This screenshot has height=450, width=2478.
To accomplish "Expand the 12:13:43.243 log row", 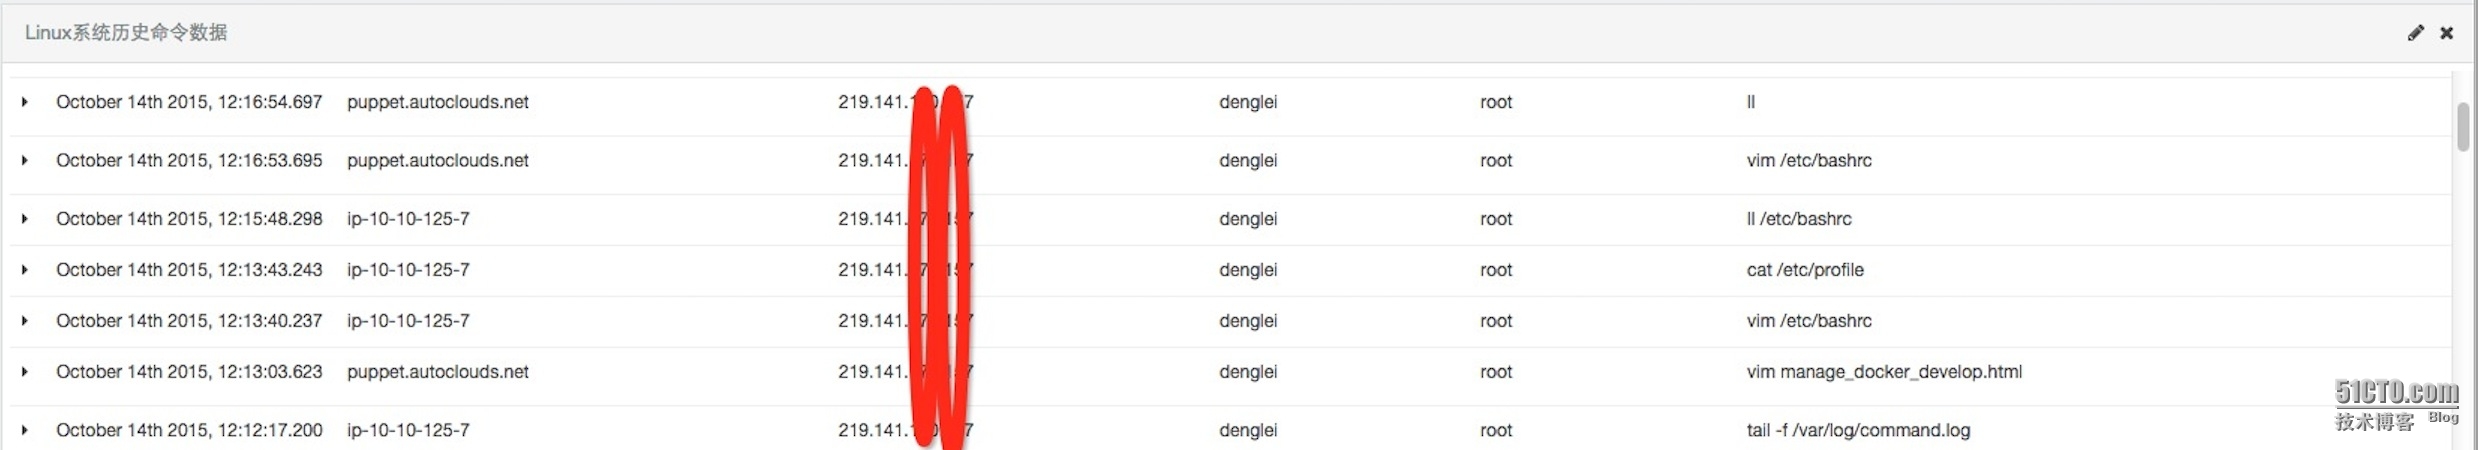I will pos(24,270).
